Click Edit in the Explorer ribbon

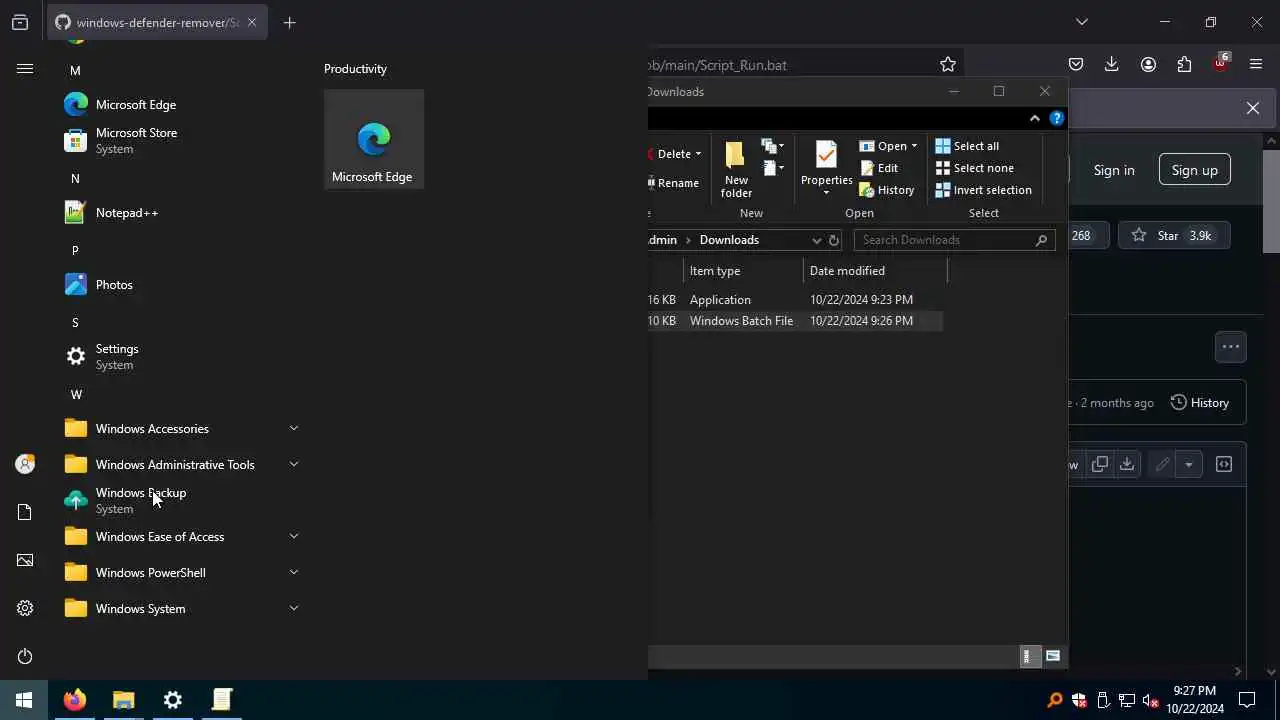[x=879, y=168]
